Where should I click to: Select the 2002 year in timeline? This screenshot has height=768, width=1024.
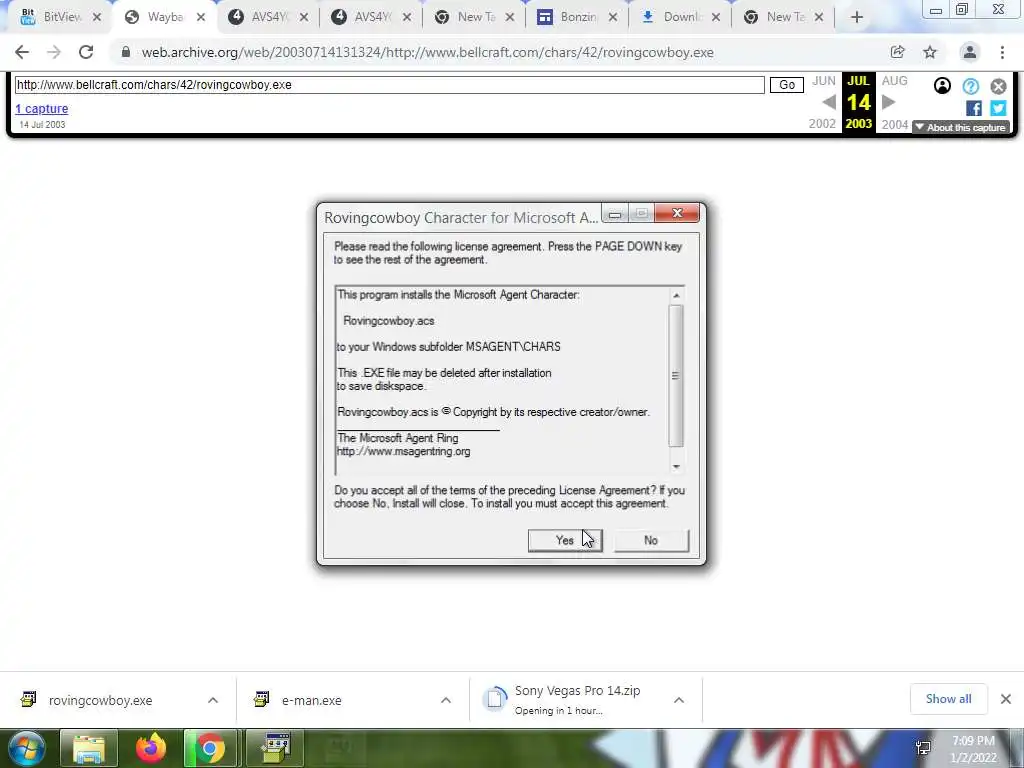[x=822, y=124]
